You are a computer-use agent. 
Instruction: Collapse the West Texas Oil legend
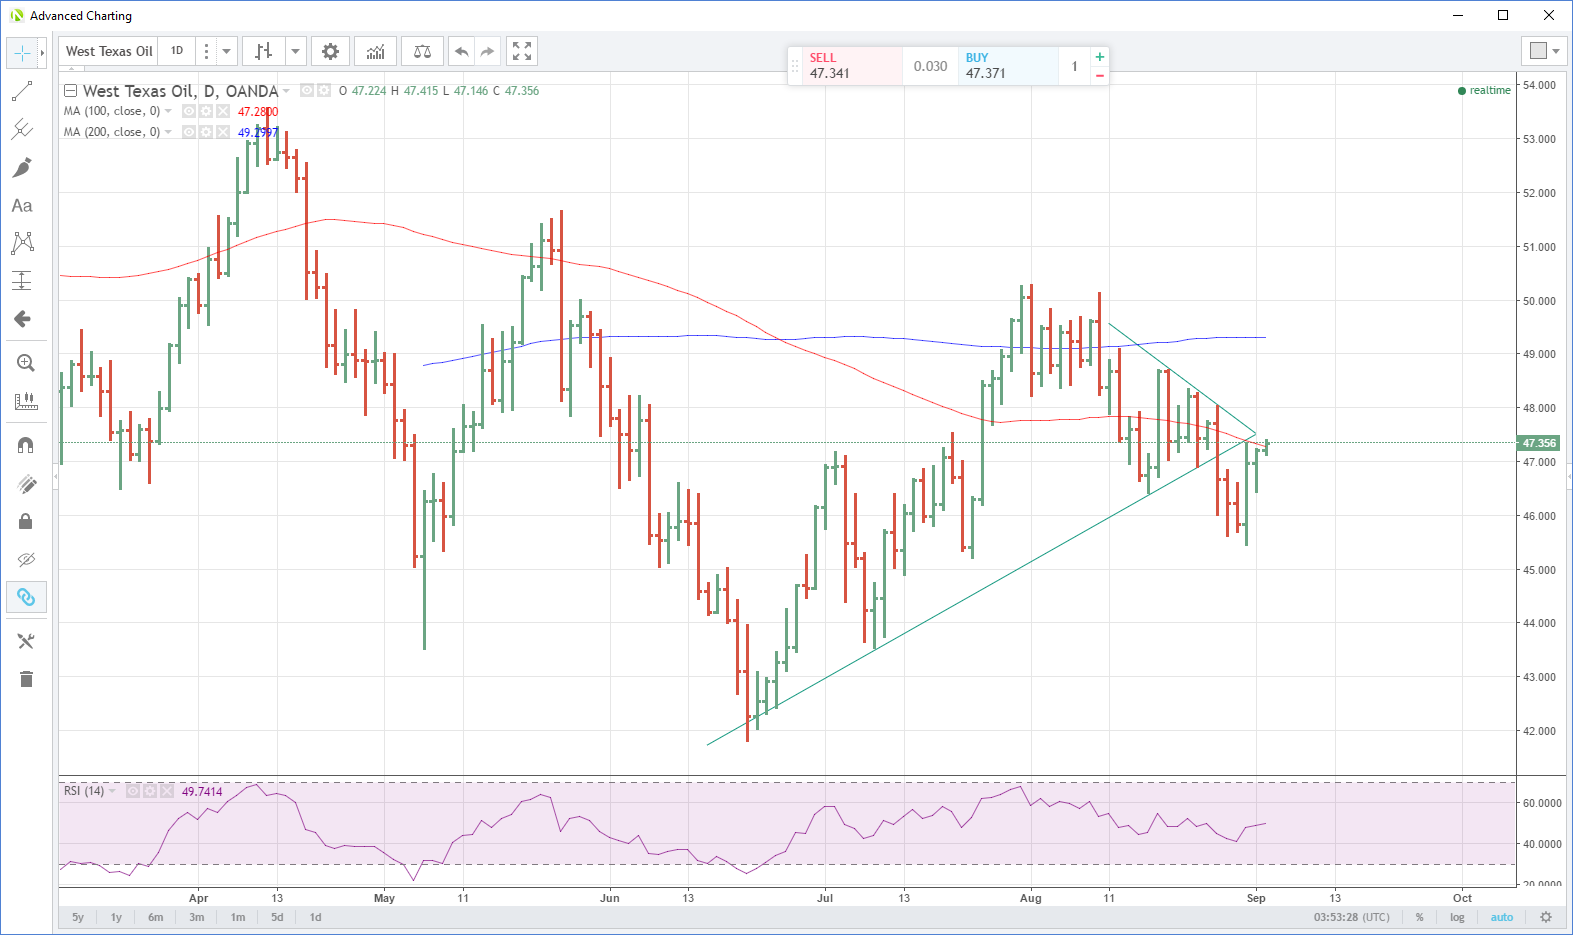[70, 91]
